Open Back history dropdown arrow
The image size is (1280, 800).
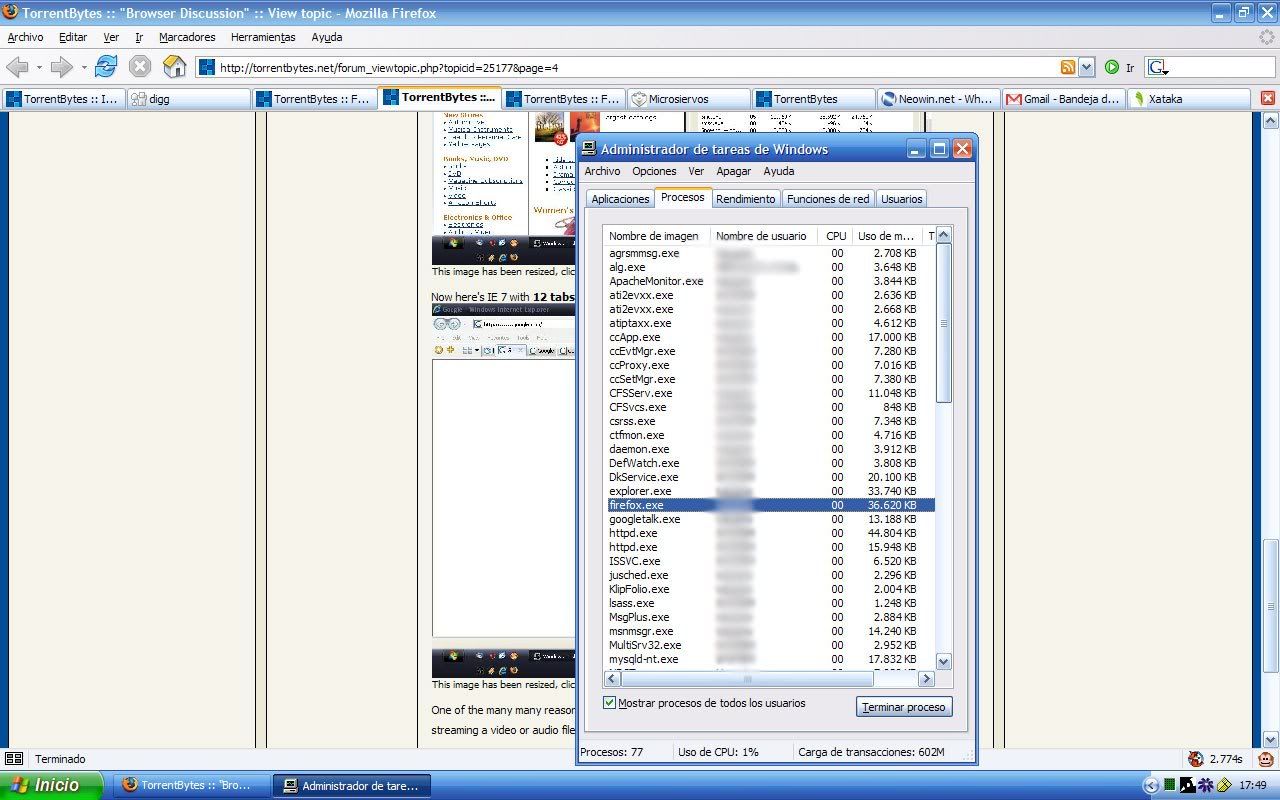click(x=39, y=67)
